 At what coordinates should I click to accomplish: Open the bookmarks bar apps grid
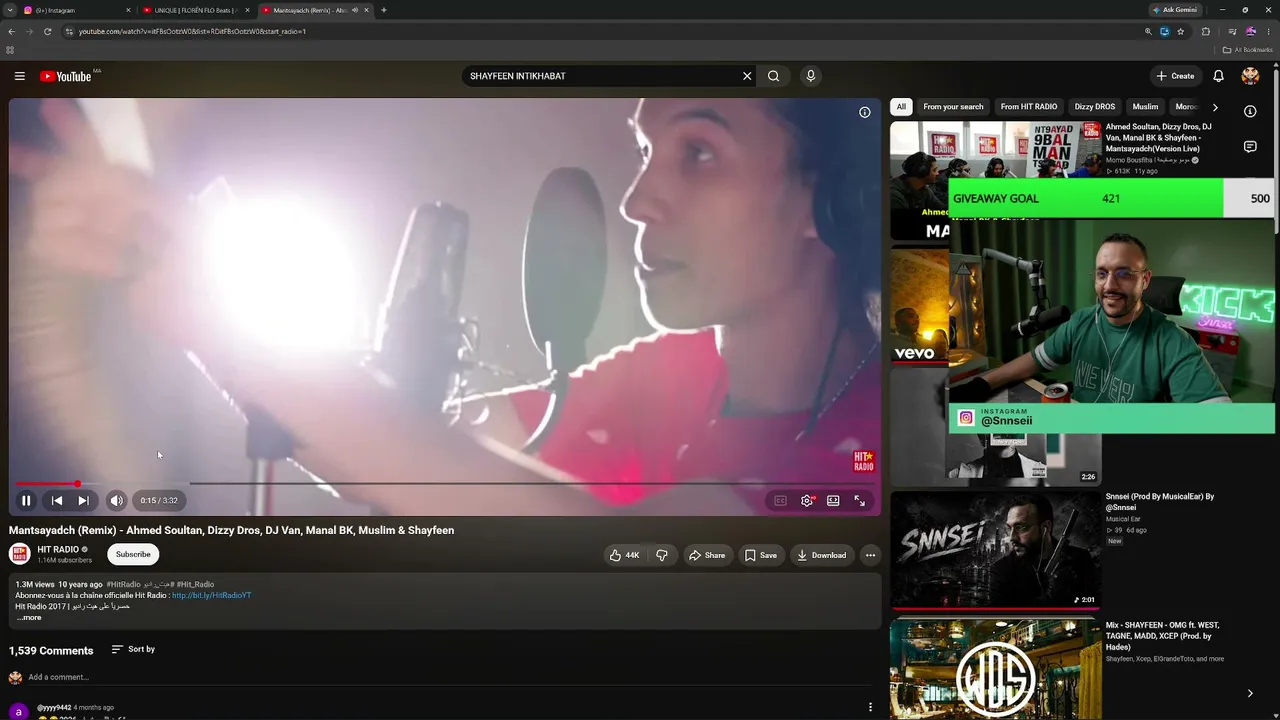[10, 50]
